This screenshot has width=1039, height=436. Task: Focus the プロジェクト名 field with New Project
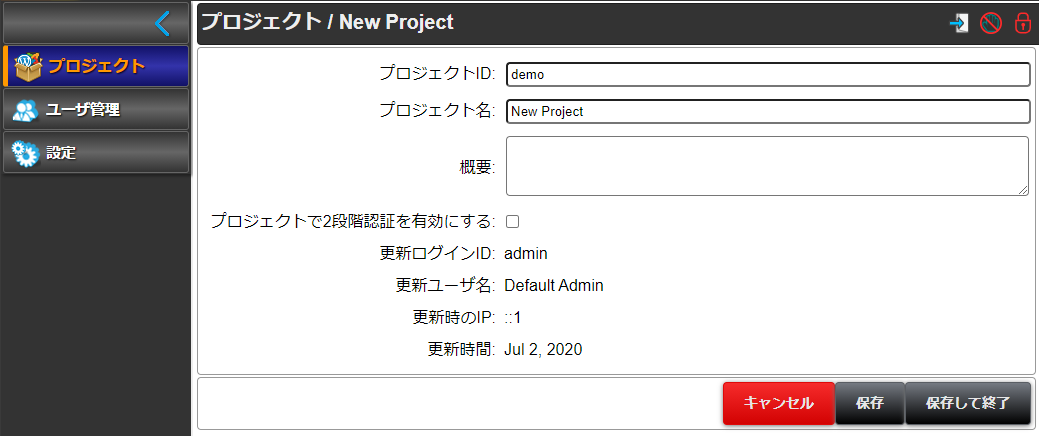(x=768, y=111)
